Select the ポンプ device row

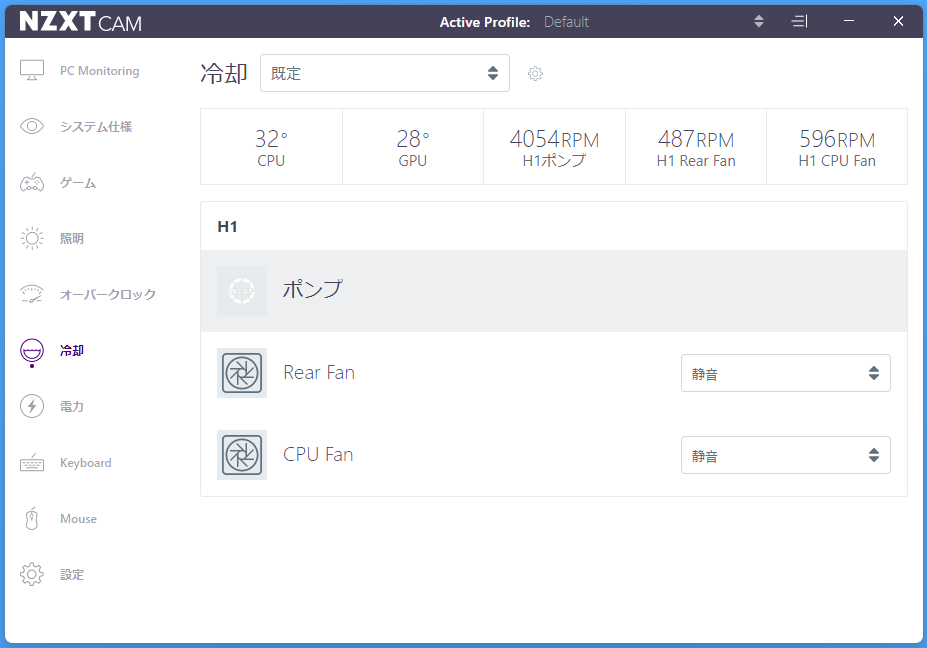(554, 291)
